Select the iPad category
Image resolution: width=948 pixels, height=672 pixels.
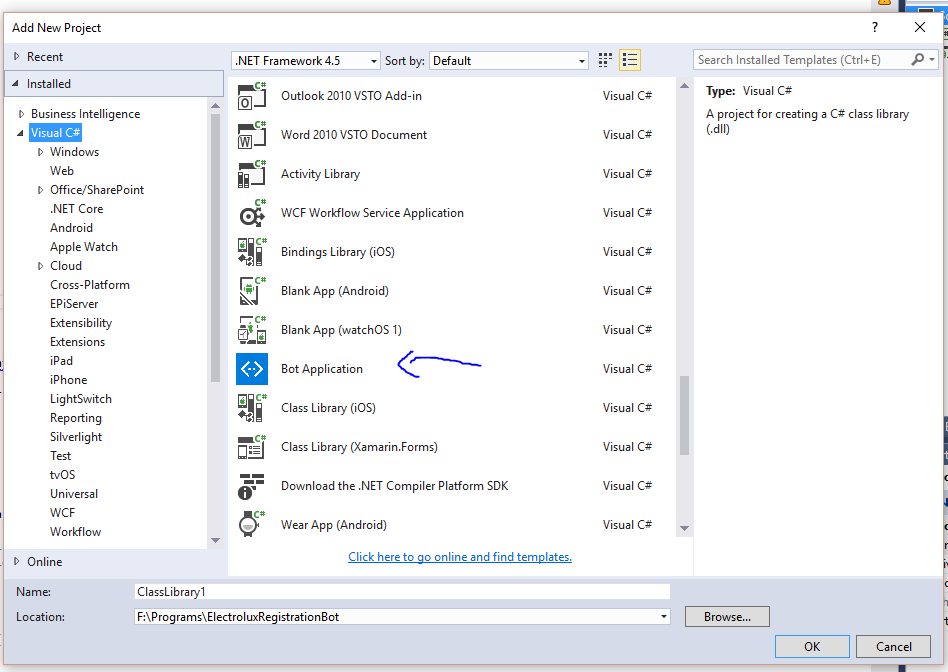61,361
